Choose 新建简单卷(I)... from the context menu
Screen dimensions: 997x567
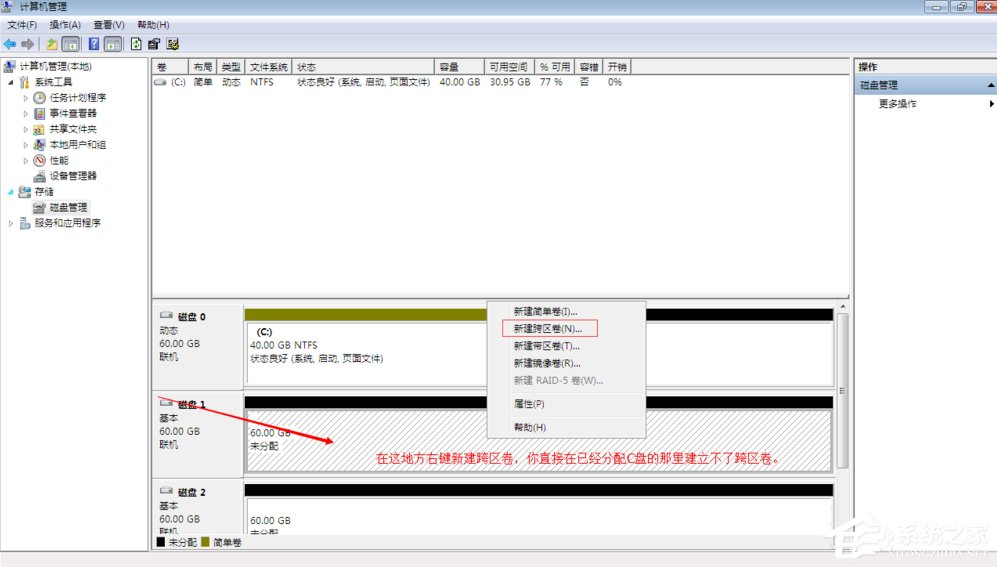[x=546, y=311]
